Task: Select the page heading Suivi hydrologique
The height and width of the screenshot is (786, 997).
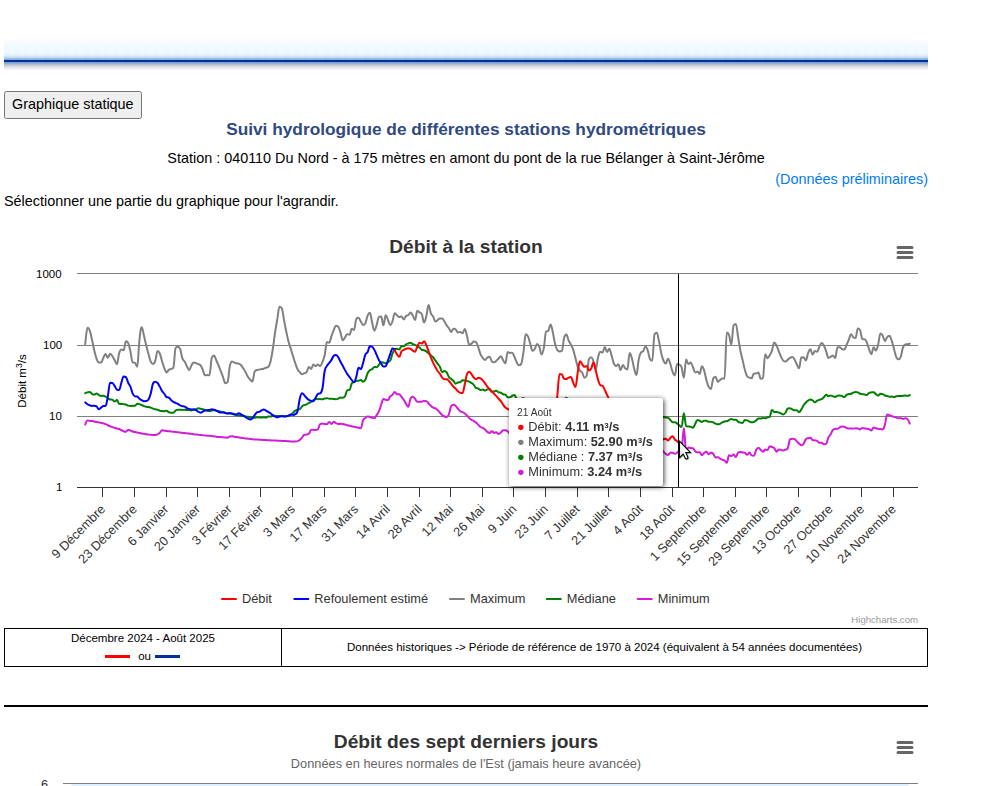Action: click(466, 130)
